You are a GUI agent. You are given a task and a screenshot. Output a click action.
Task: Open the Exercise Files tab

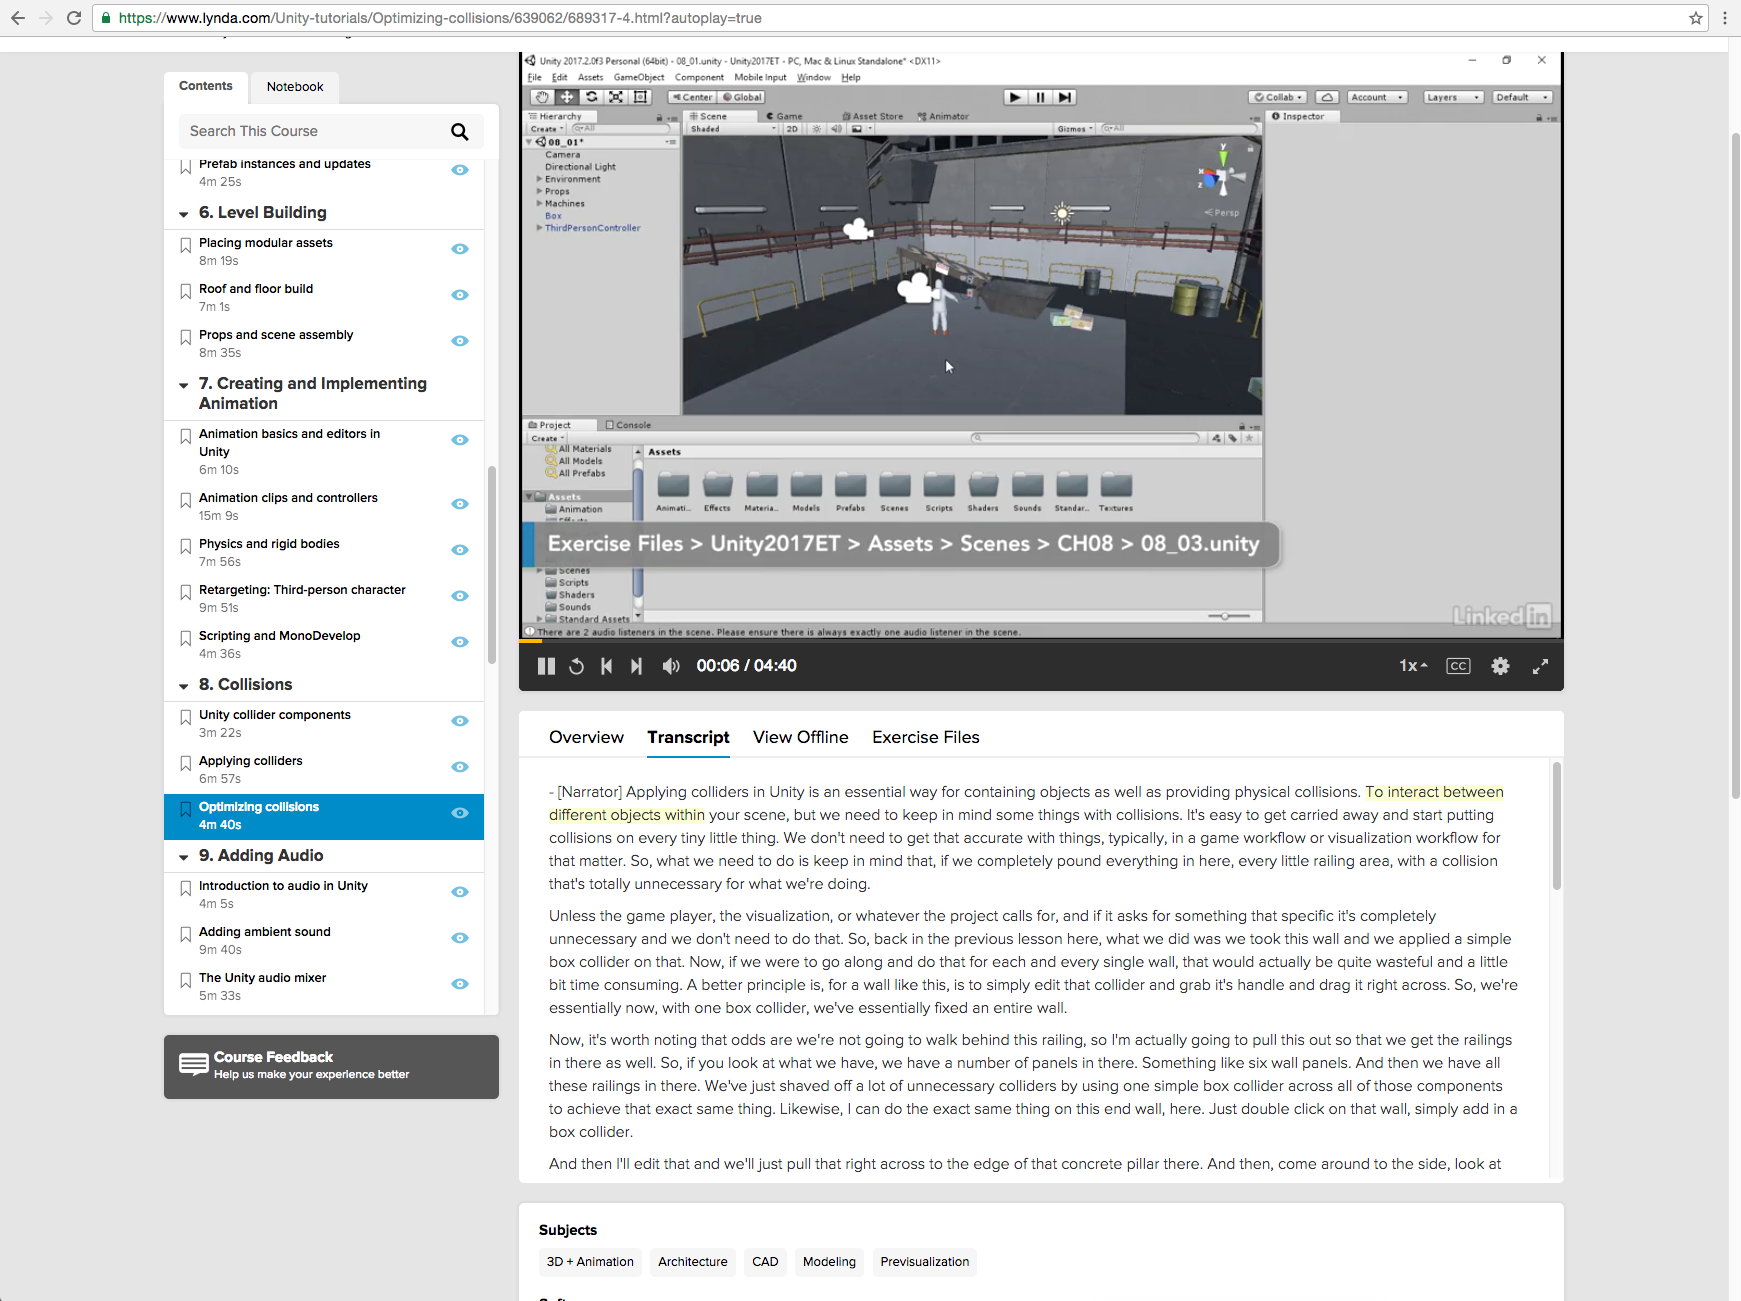pos(926,737)
